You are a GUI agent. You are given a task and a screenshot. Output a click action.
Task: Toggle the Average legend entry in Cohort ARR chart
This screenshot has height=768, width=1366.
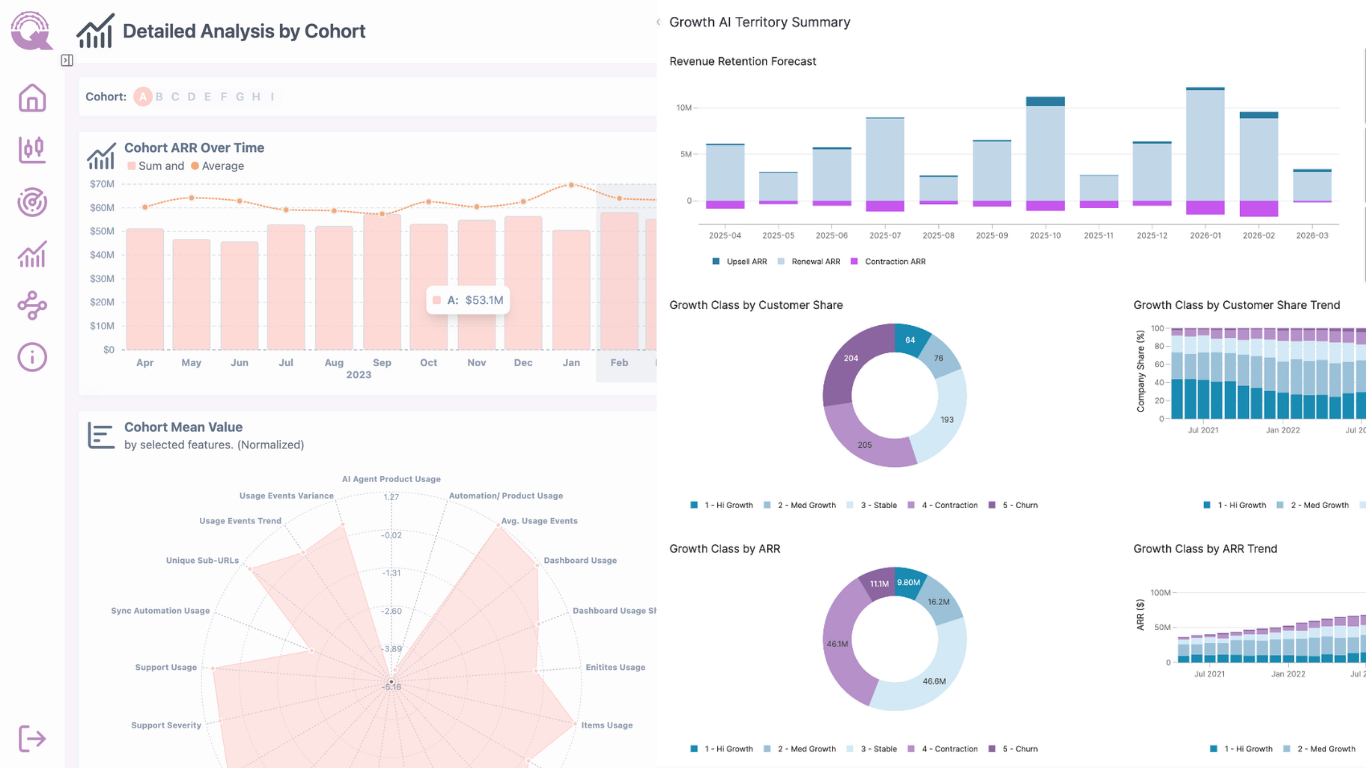pos(217,166)
